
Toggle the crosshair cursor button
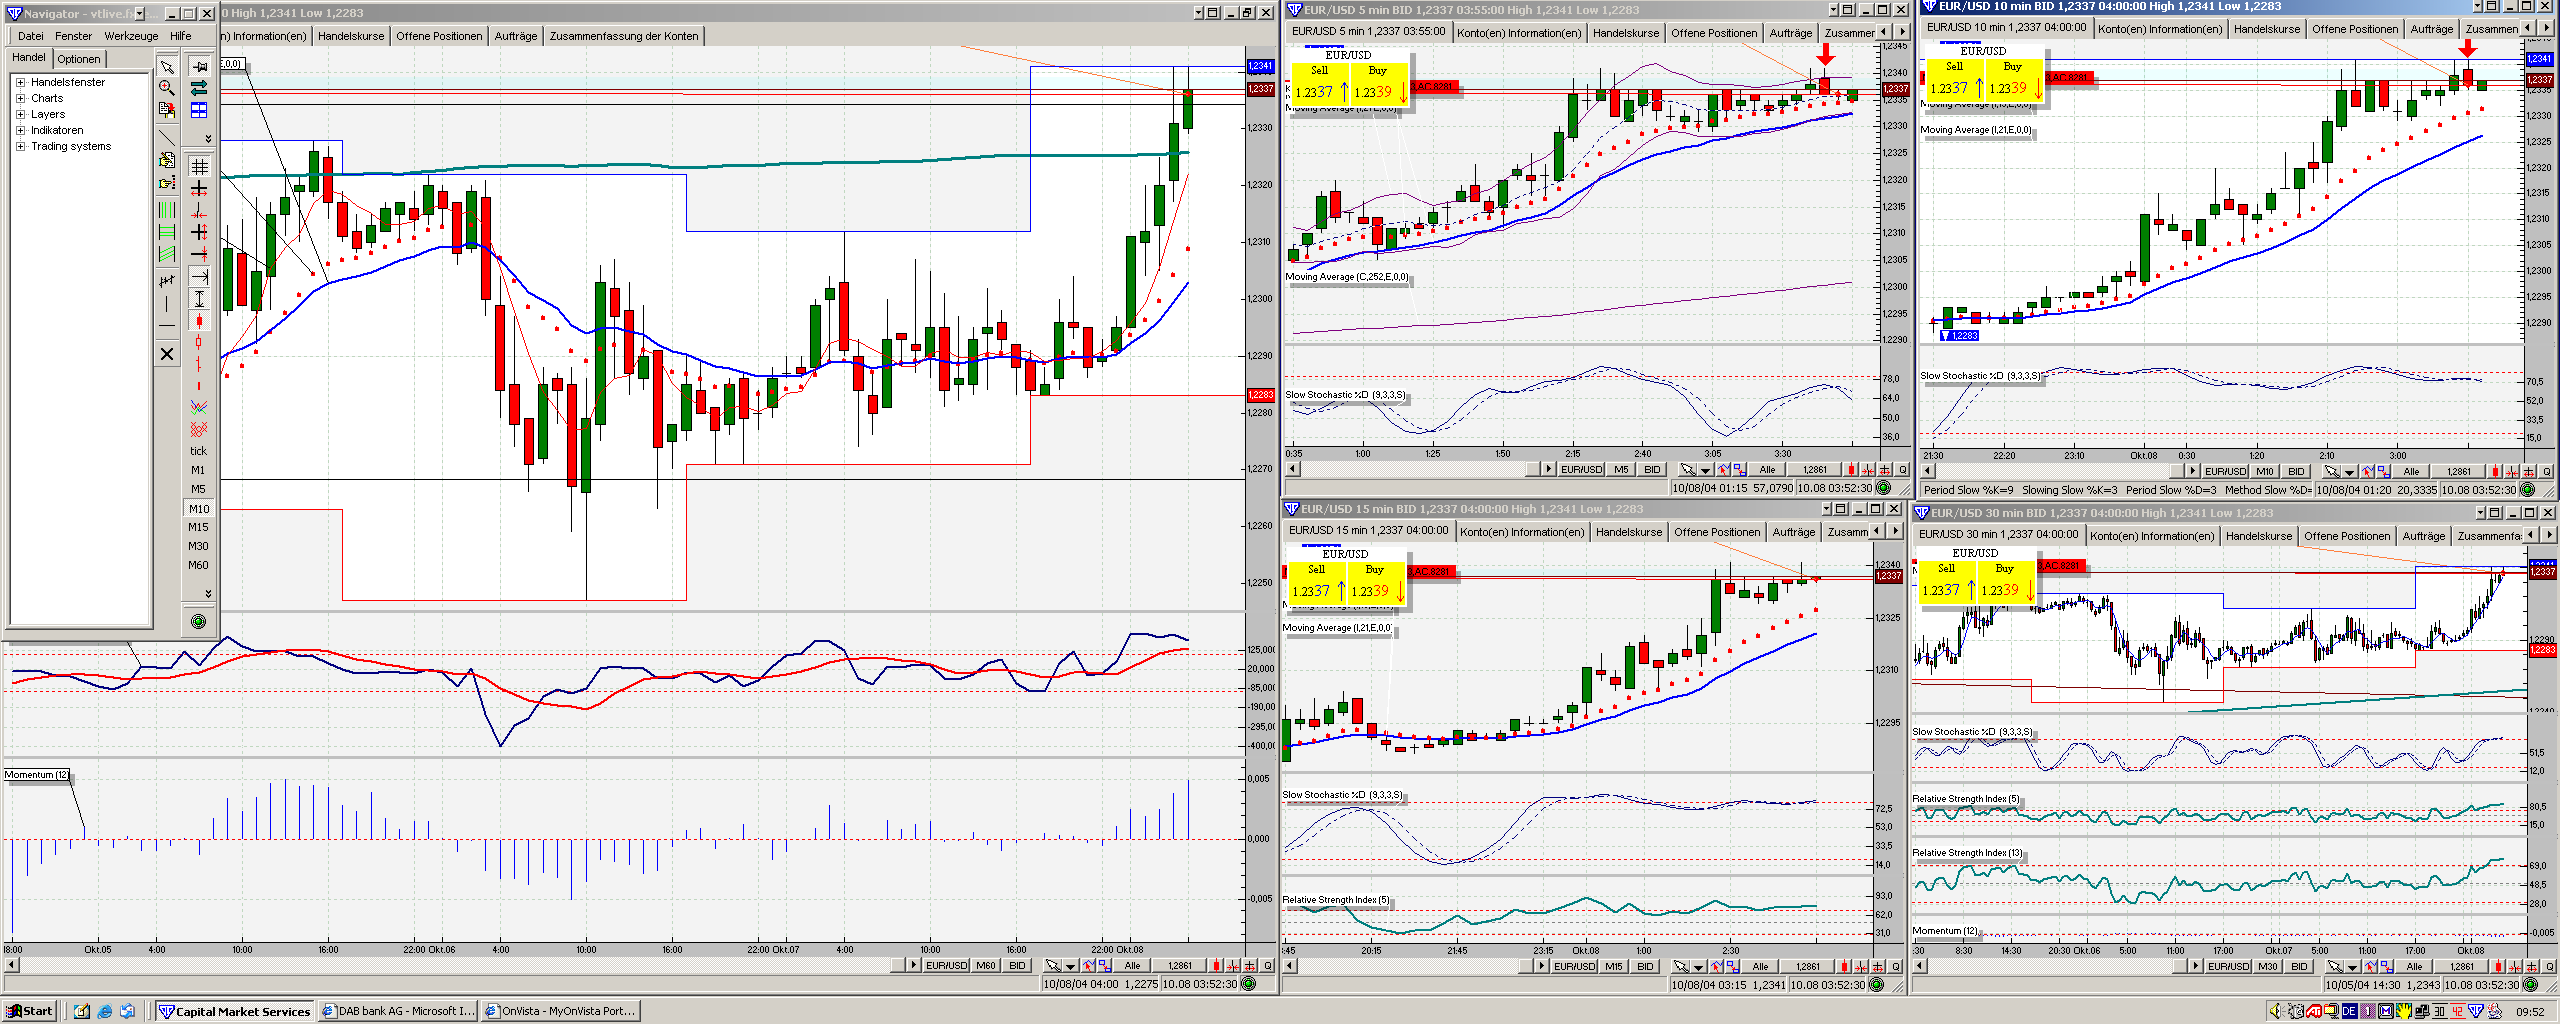(x=199, y=188)
